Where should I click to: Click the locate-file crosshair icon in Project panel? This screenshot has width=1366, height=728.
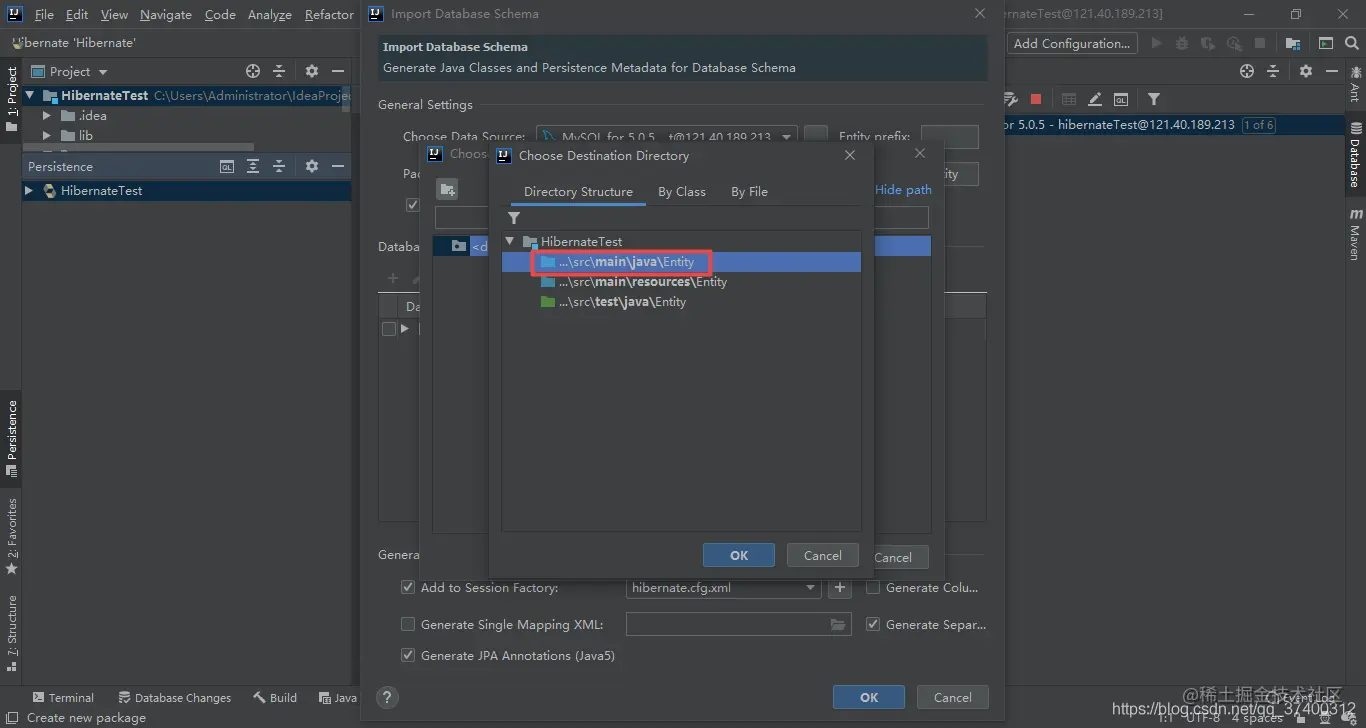pyautogui.click(x=253, y=71)
